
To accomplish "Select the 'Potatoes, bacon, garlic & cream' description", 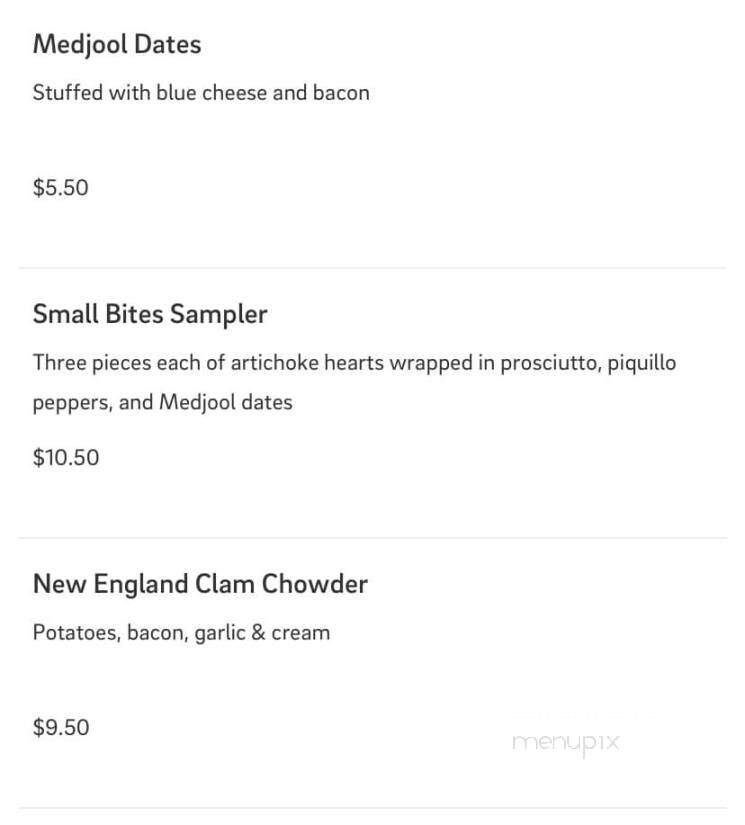I will click(x=182, y=632).
